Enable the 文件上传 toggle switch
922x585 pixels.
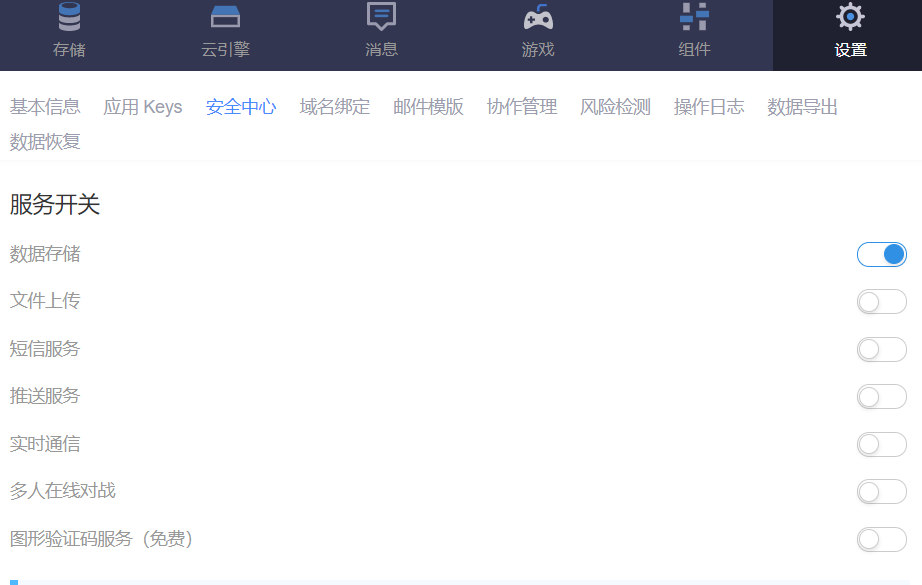click(881, 302)
